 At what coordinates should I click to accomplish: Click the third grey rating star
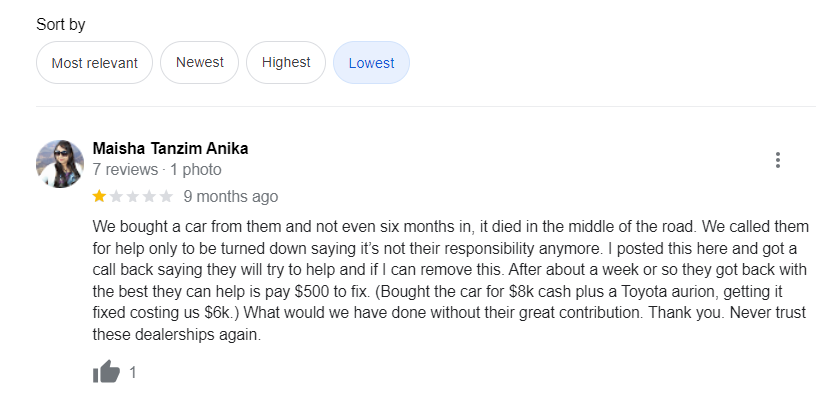(x=133, y=197)
